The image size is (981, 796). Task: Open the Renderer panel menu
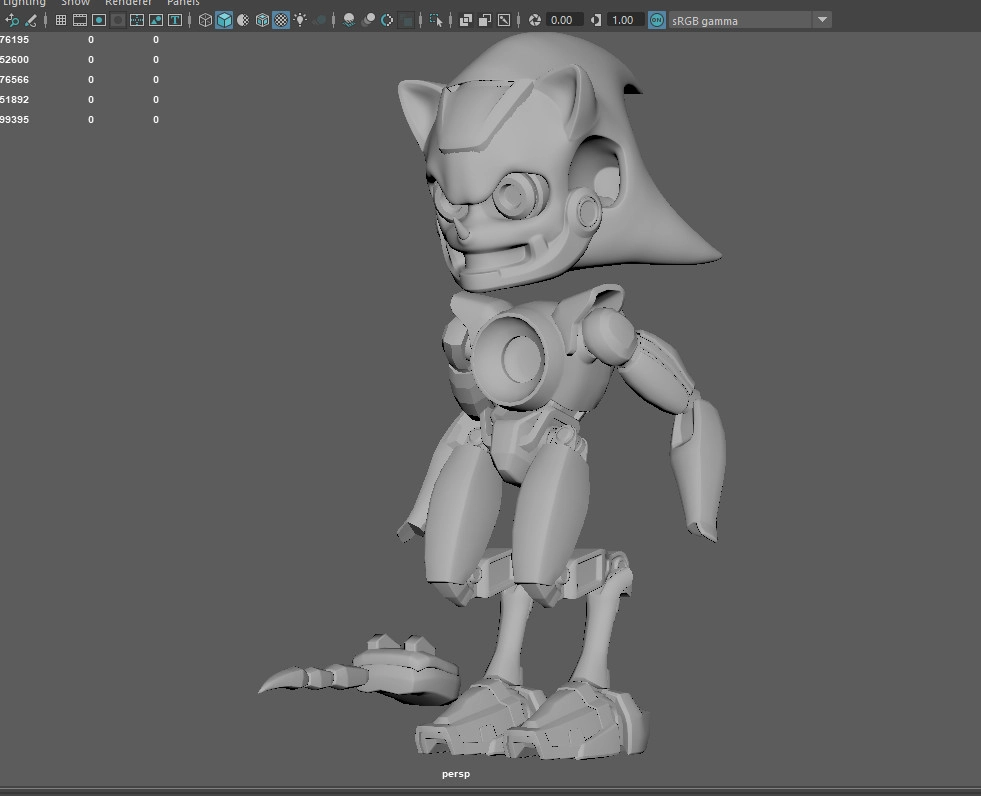tap(128, 3)
